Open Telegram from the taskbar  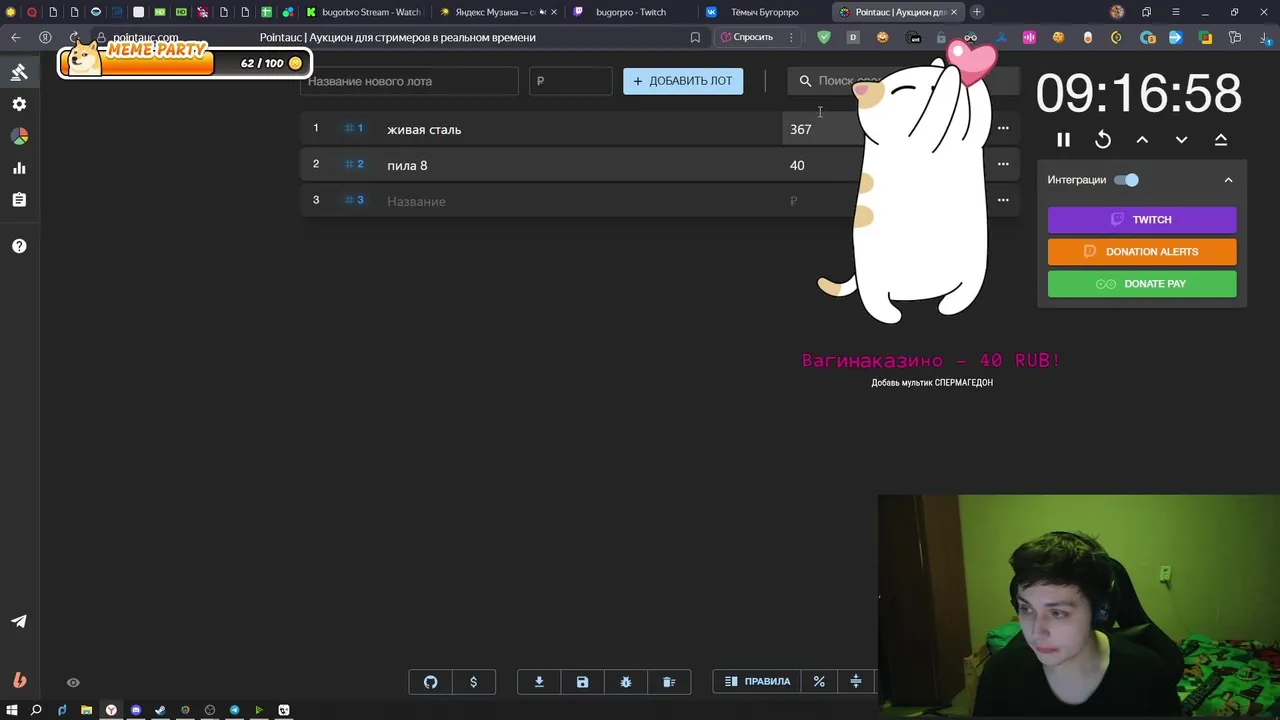tap(234, 710)
